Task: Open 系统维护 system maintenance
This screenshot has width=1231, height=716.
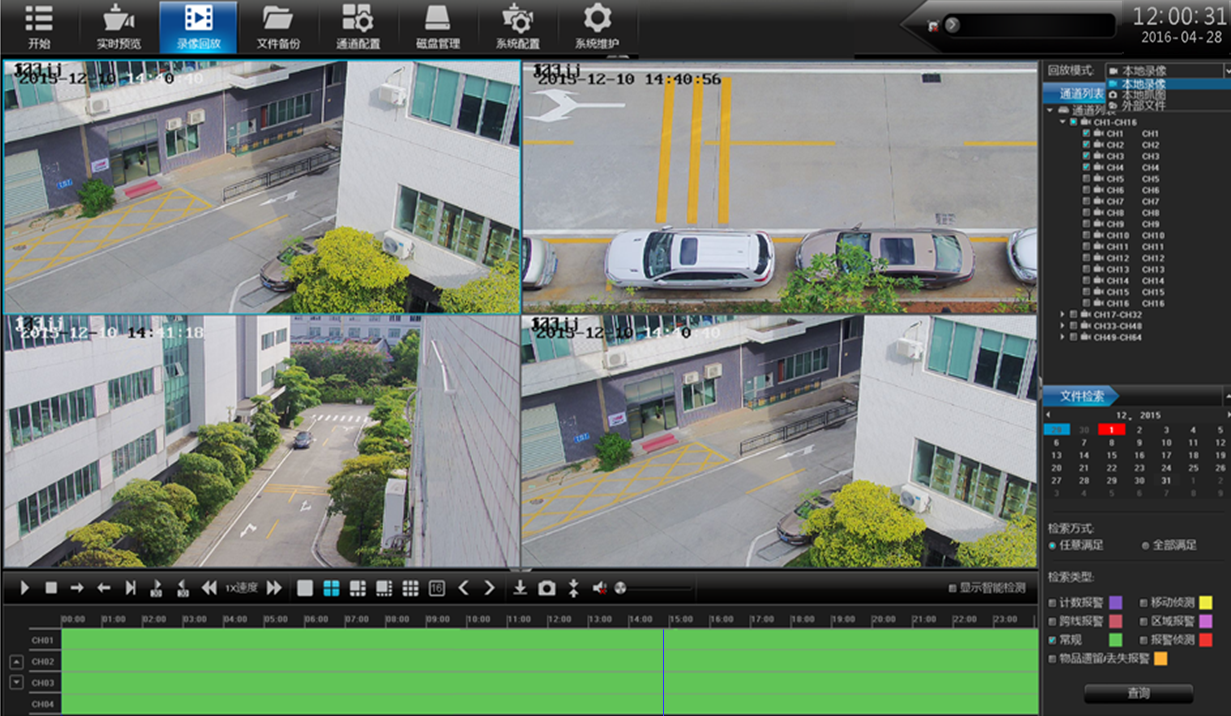Action: [597, 27]
